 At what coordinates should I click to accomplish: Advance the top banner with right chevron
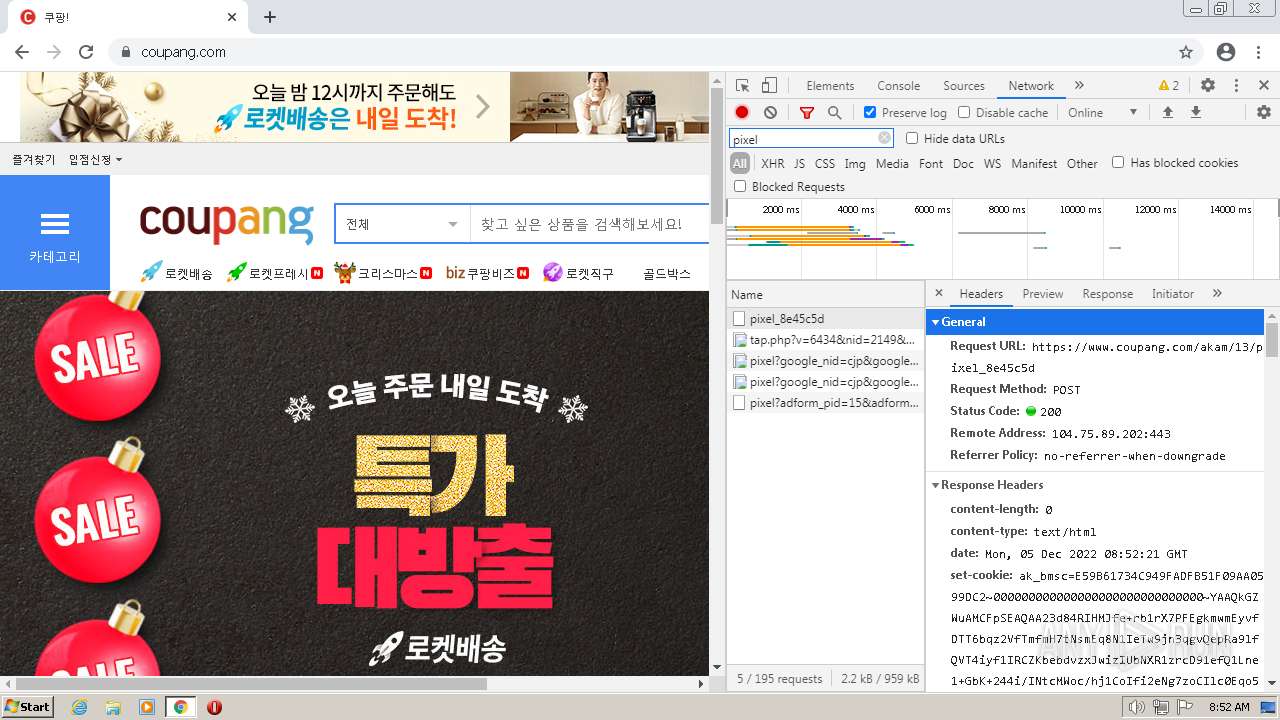pyautogui.click(x=483, y=106)
